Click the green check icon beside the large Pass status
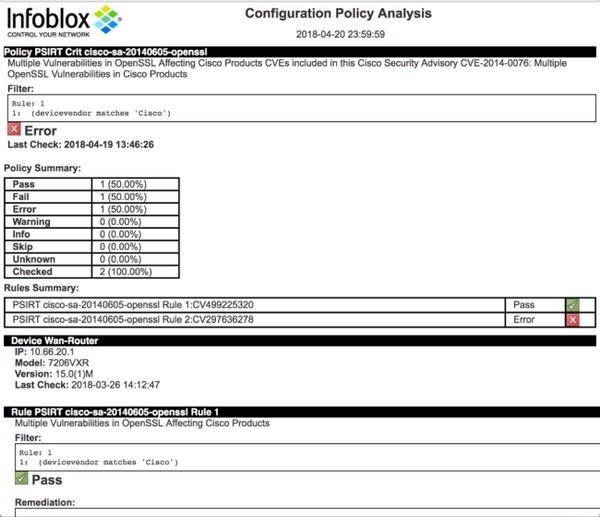The height and width of the screenshot is (517, 600). point(21,478)
